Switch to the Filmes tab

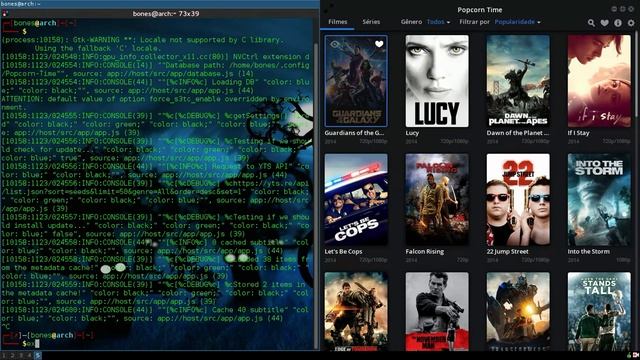pyautogui.click(x=338, y=22)
